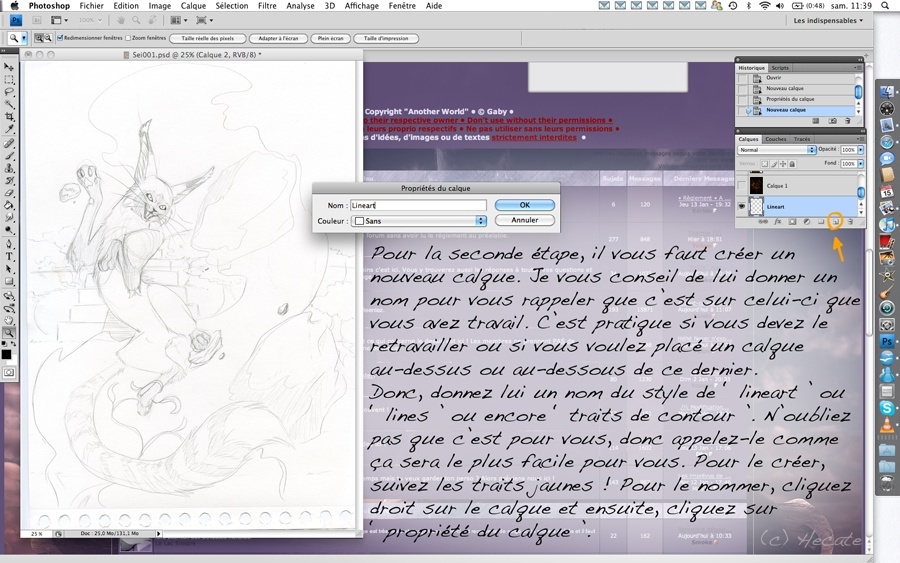Expand the Opacité slider arrow
900x563 pixels.
pos(860,150)
